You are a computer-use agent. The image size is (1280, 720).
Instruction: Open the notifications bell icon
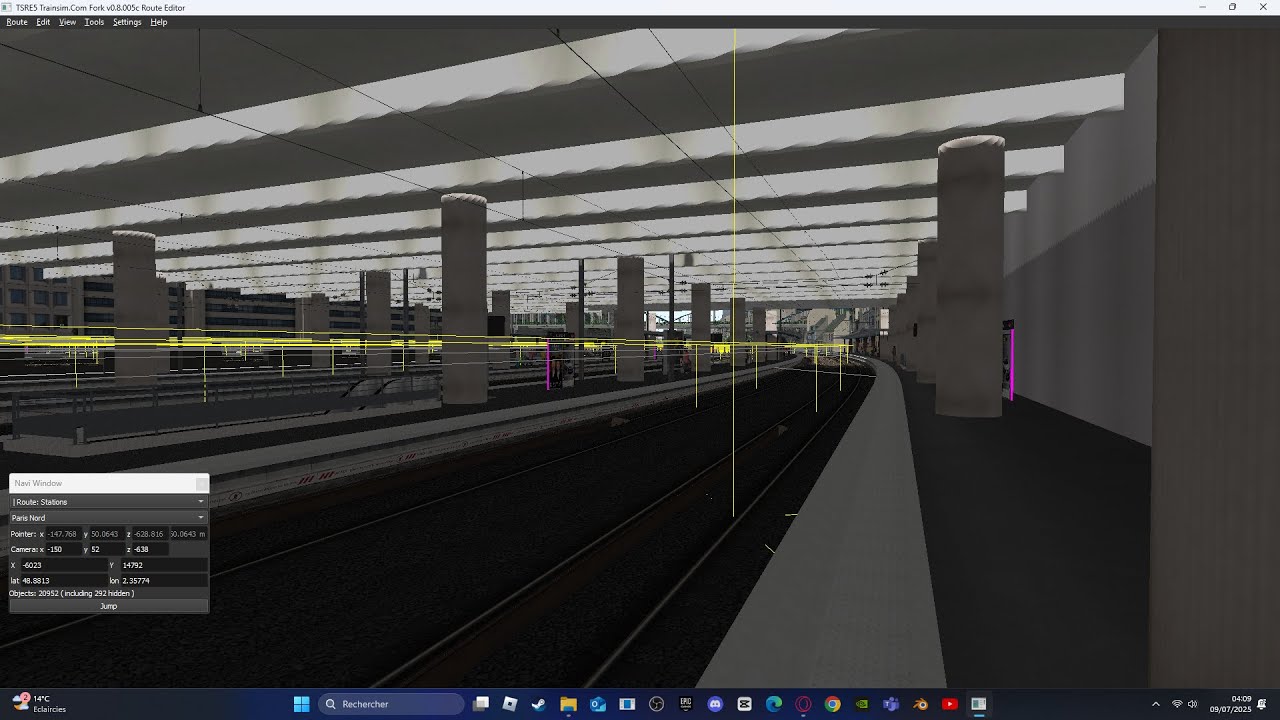[1263, 704]
